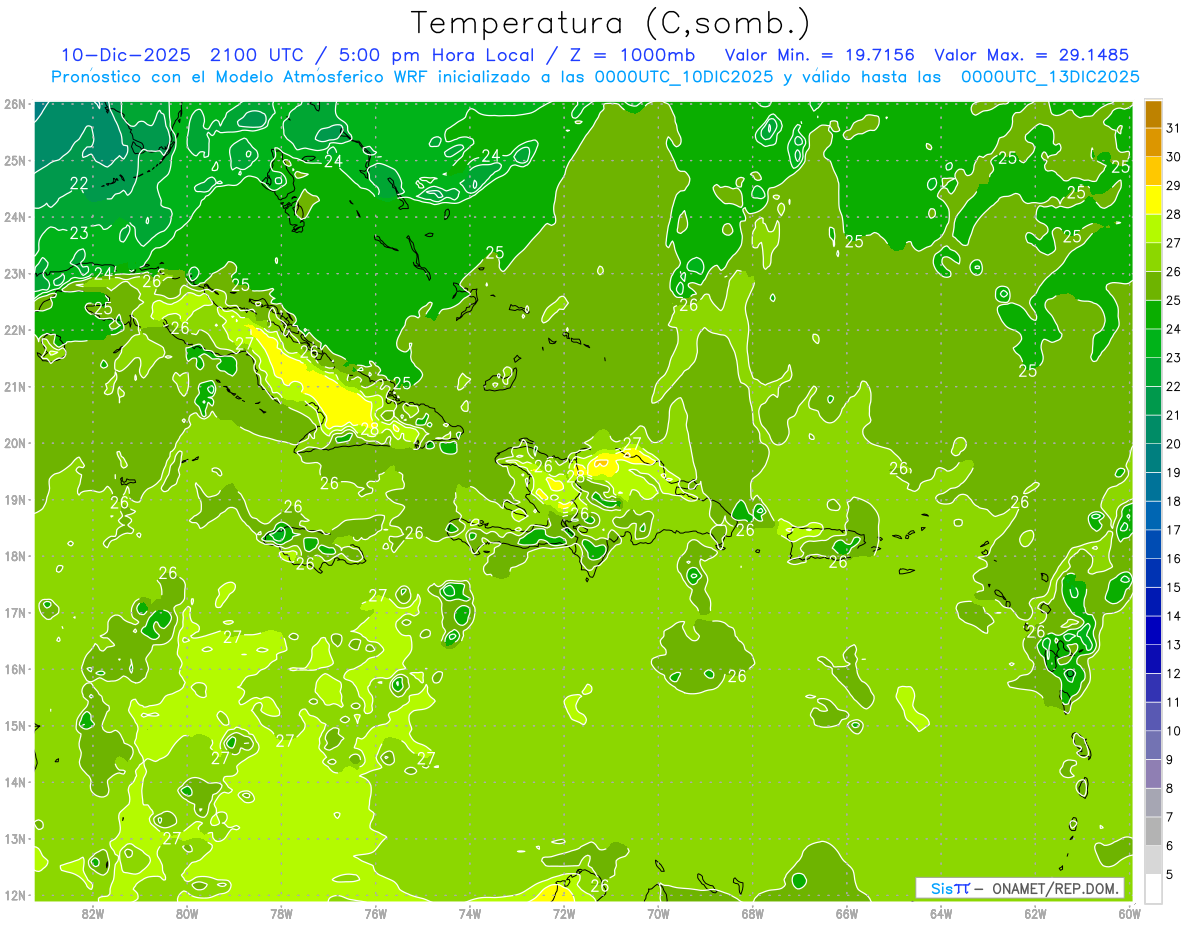1200x927 pixels.
Task: Pick the dark blue swatch between legend values 13 and 14
Action: click(x=1153, y=630)
